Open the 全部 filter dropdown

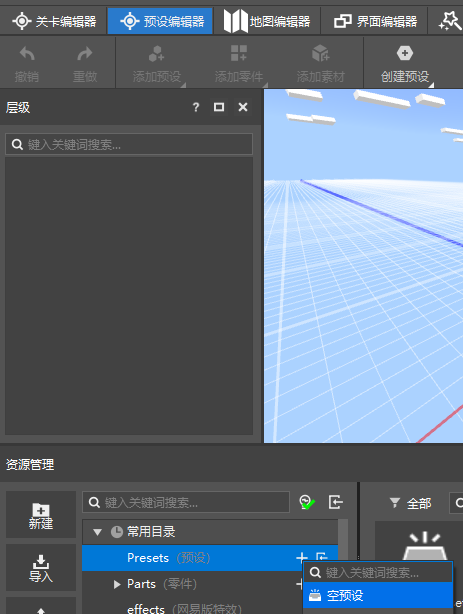coord(410,503)
